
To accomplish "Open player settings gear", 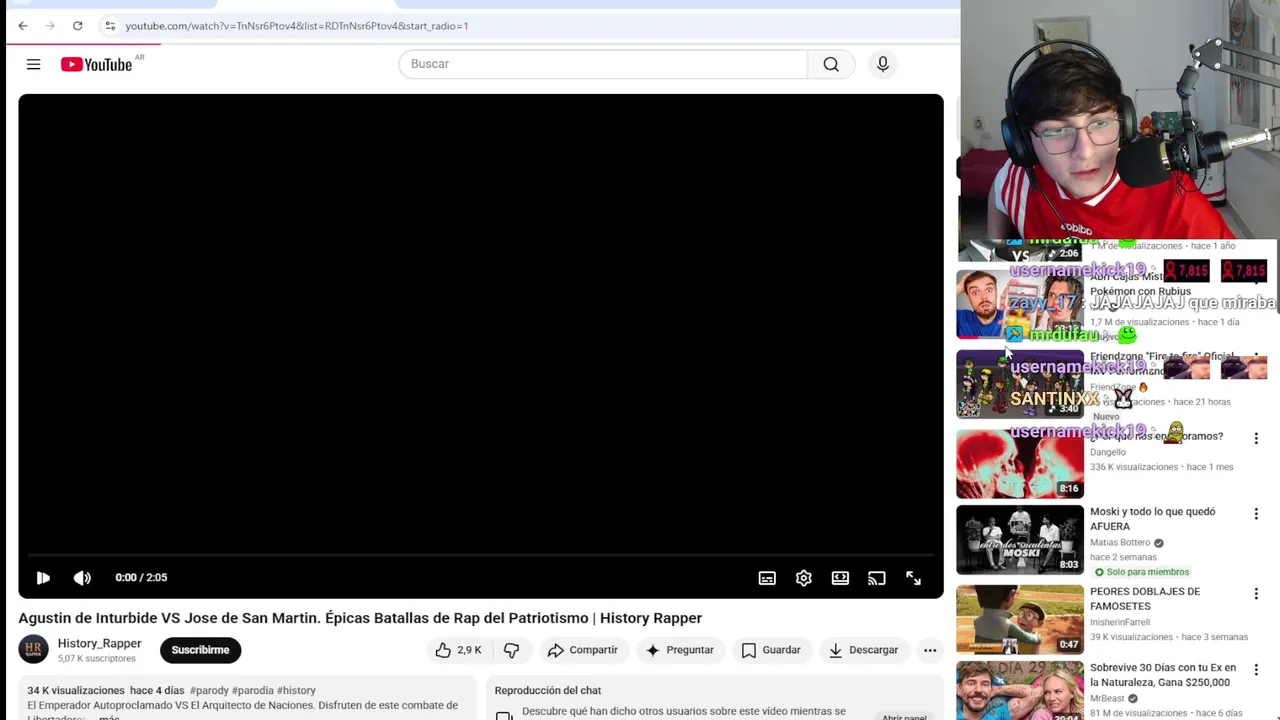I will [804, 578].
